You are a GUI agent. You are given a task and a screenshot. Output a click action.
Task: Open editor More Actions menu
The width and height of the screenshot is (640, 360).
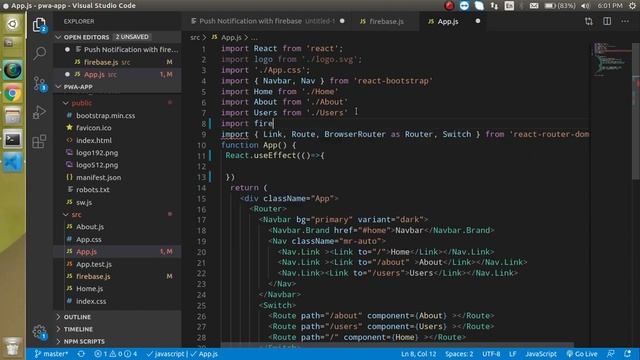tap(625, 21)
